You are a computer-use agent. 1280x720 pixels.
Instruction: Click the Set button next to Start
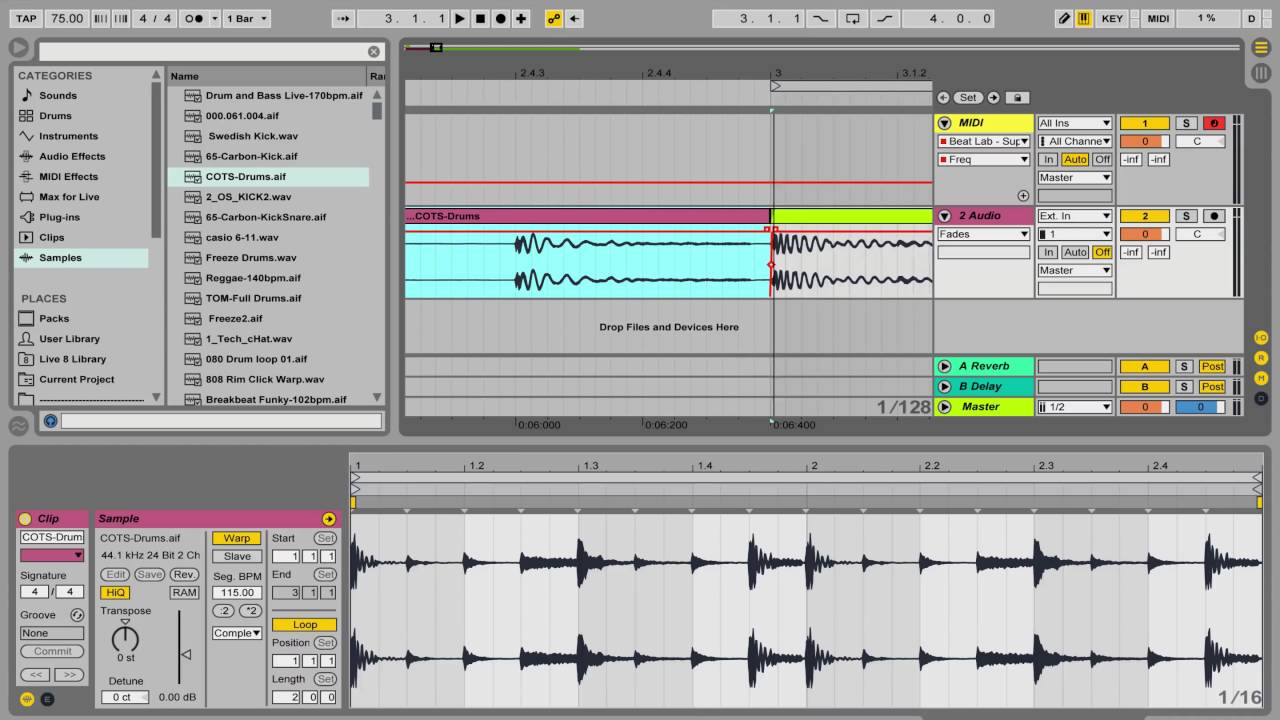[x=325, y=538]
